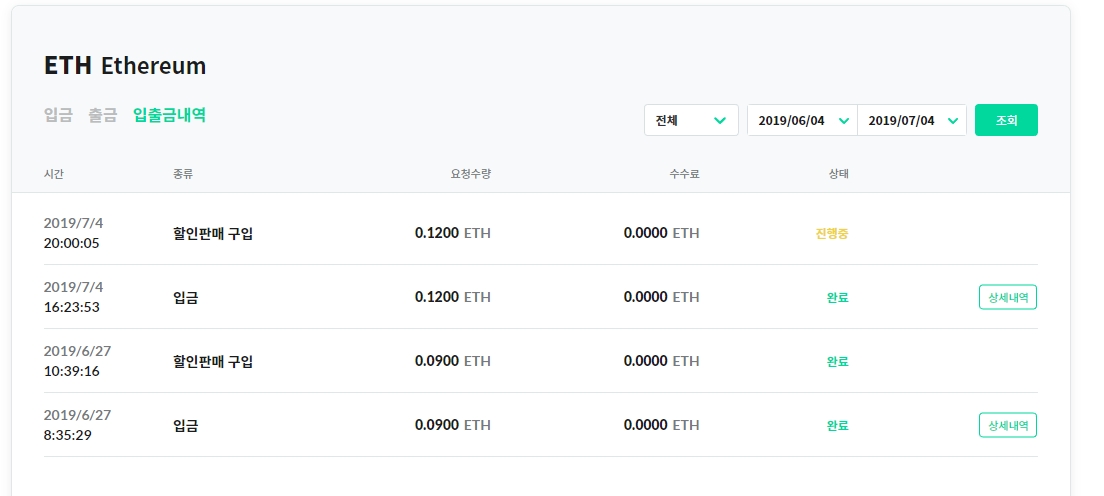
Task: Switch to the 입금 tab
Action: (58, 115)
